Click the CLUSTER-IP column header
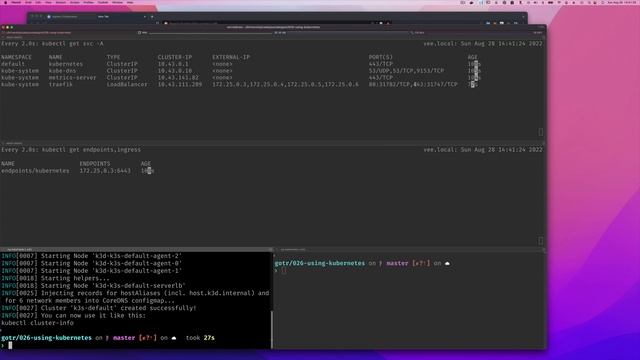This screenshot has height=360, width=640. click(175, 57)
